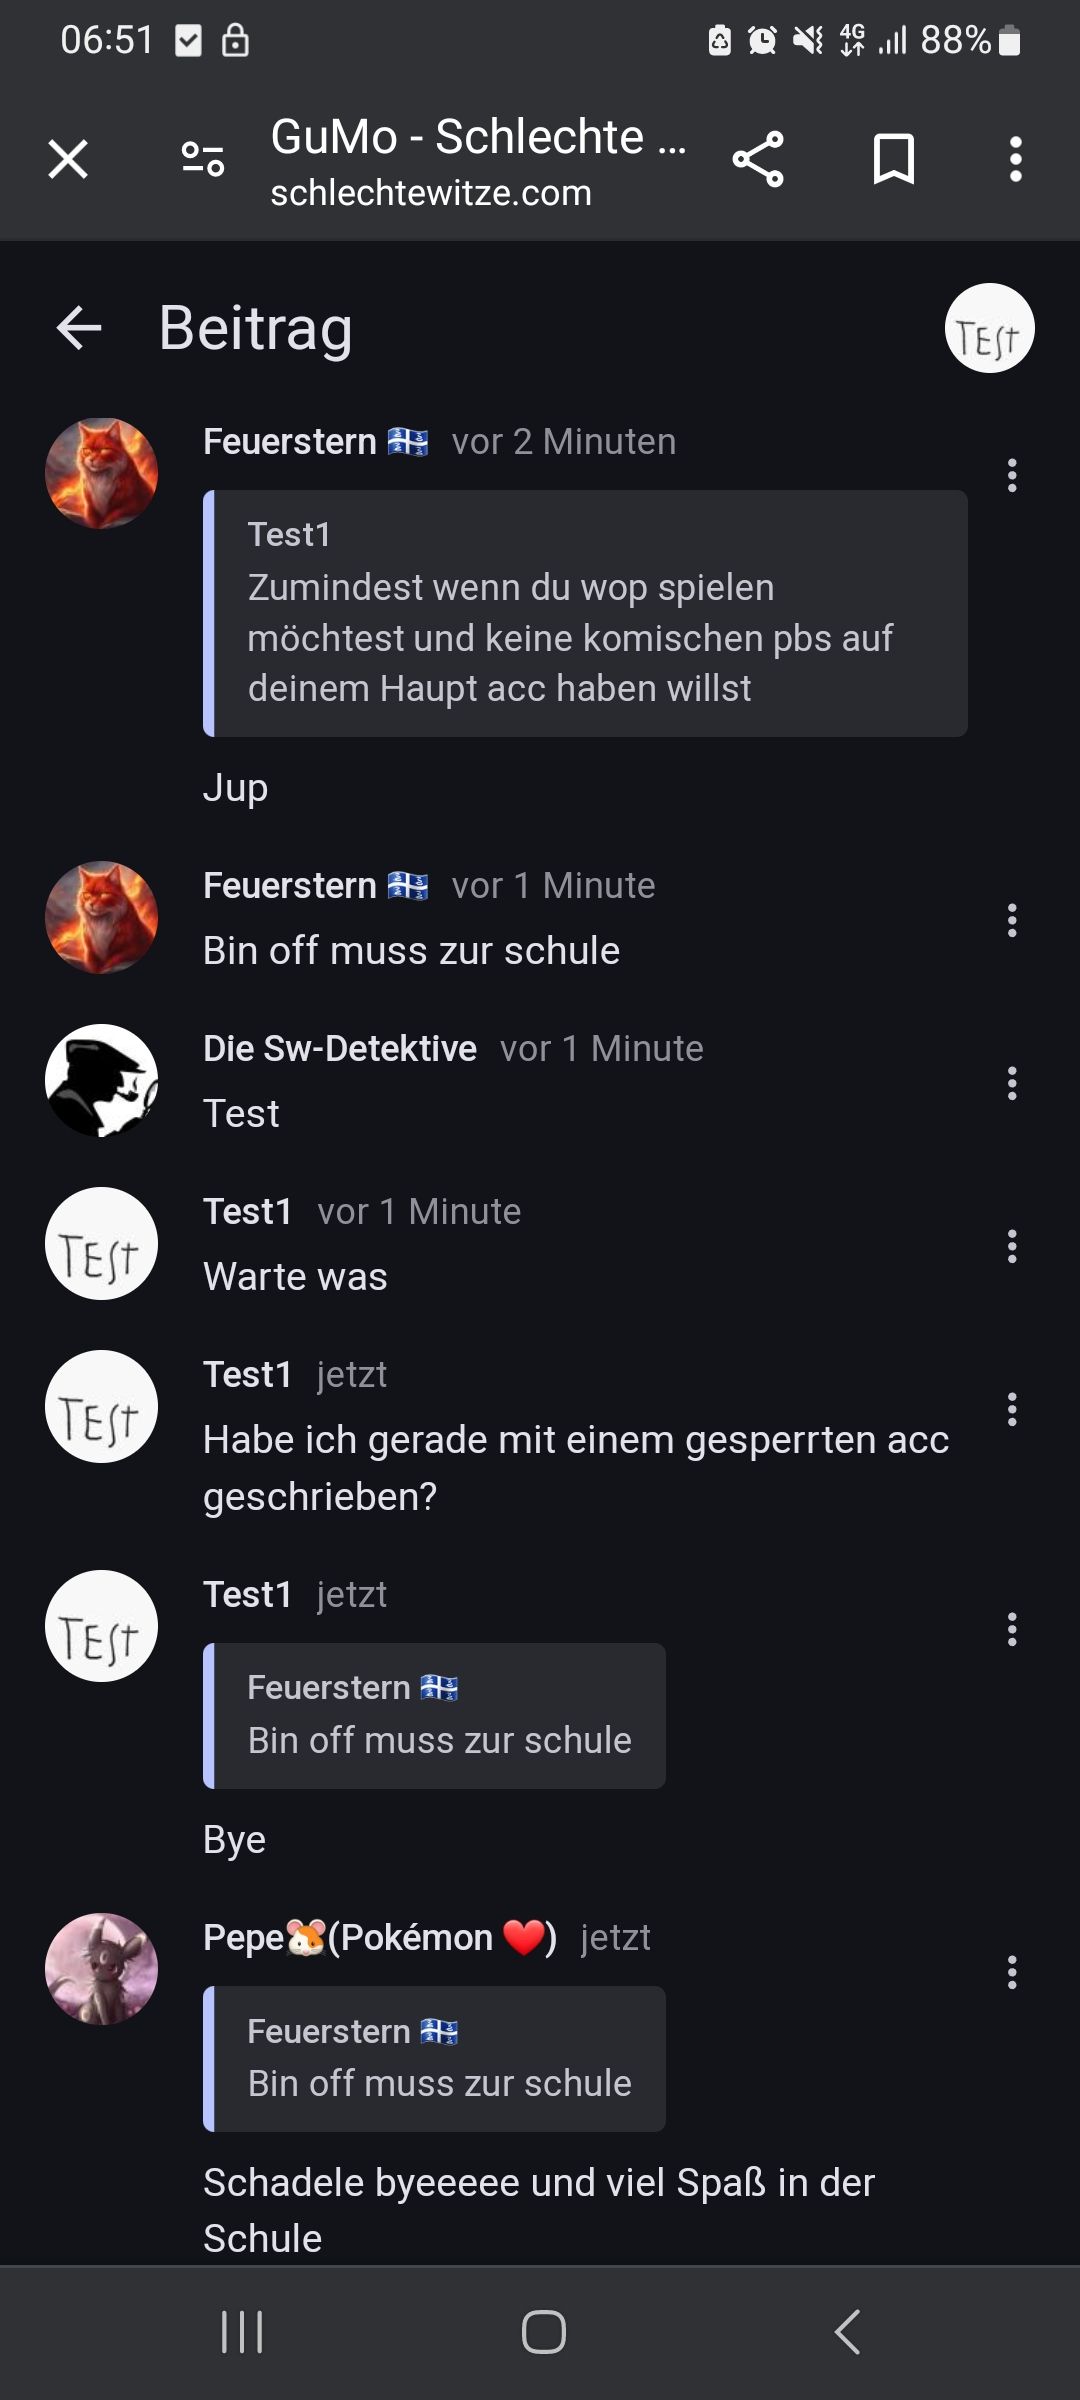Screen dimensions: 1080x2400
Task: Open the Pepe (Pokémon) username link
Action: point(379,1938)
